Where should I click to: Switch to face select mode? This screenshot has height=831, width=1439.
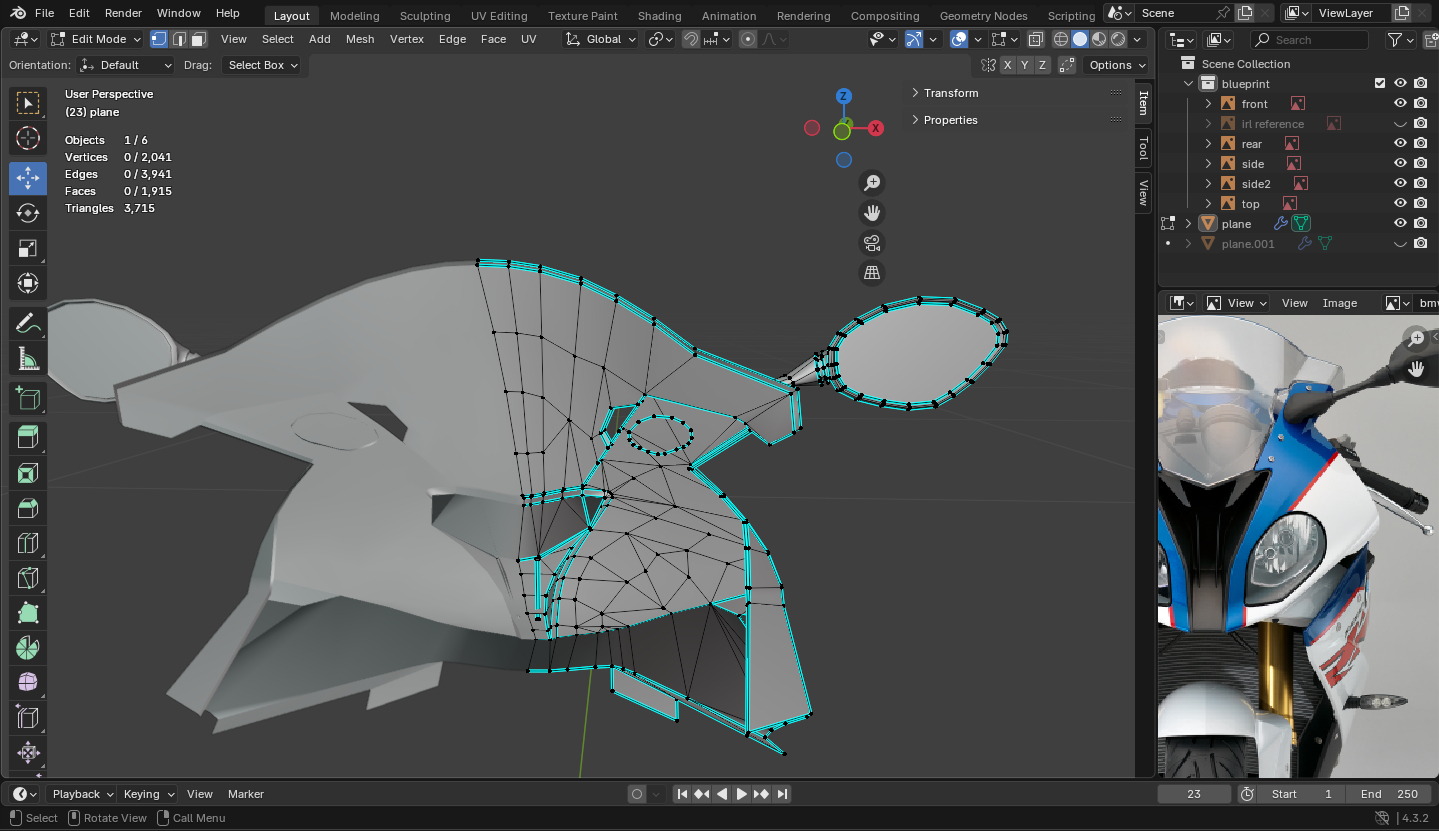click(199, 39)
